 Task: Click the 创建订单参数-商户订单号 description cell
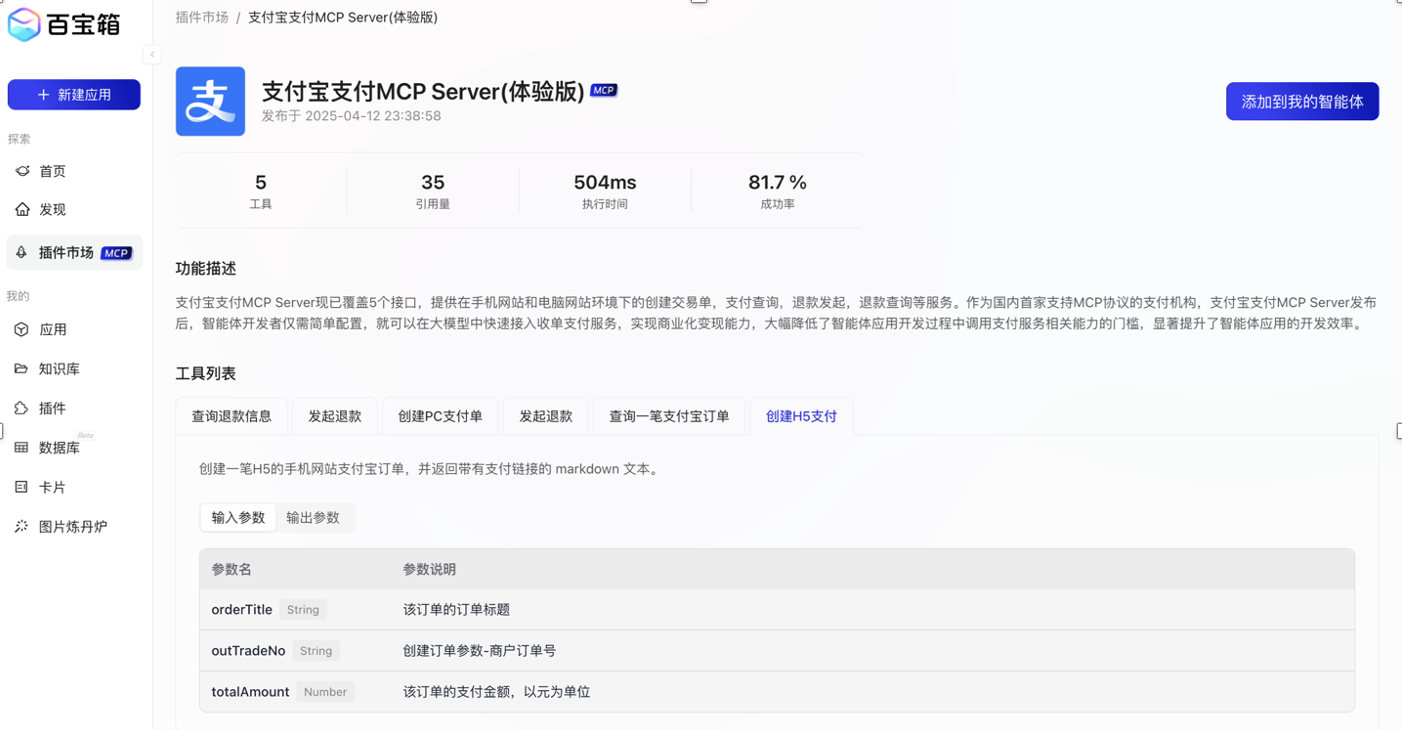[x=479, y=650]
